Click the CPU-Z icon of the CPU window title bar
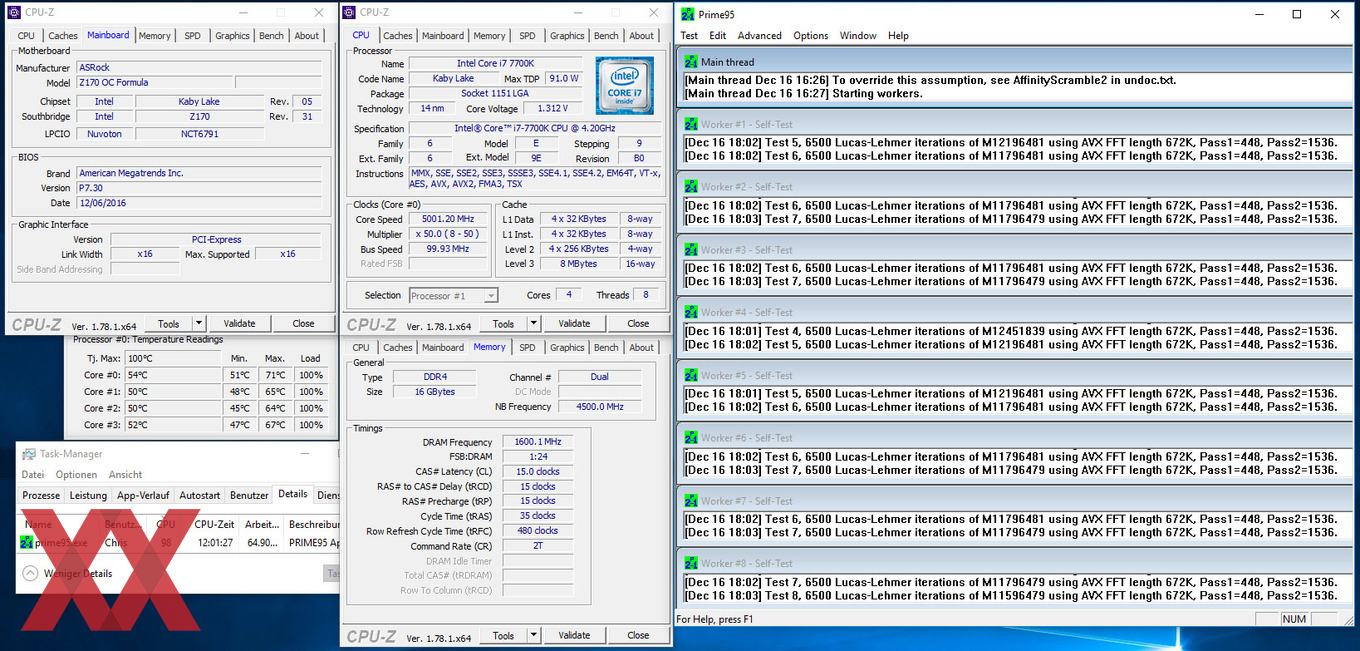The width and height of the screenshot is (1360, 651). point(350,12)
